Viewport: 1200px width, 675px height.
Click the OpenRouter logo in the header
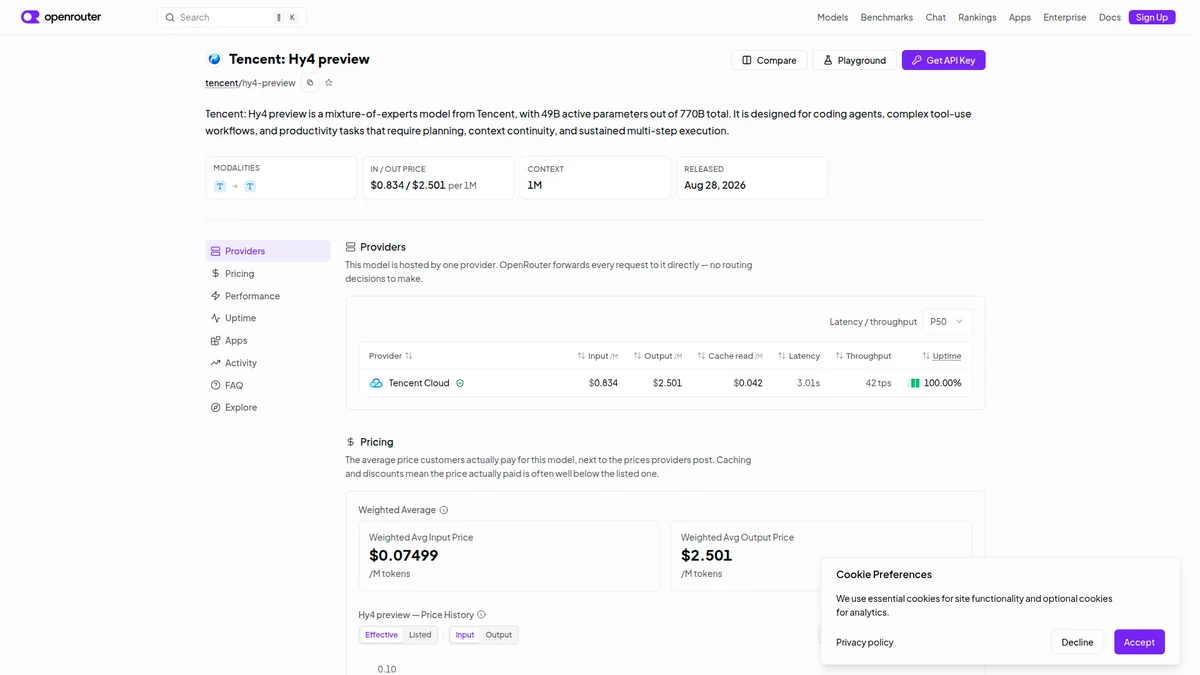[61, 17]
